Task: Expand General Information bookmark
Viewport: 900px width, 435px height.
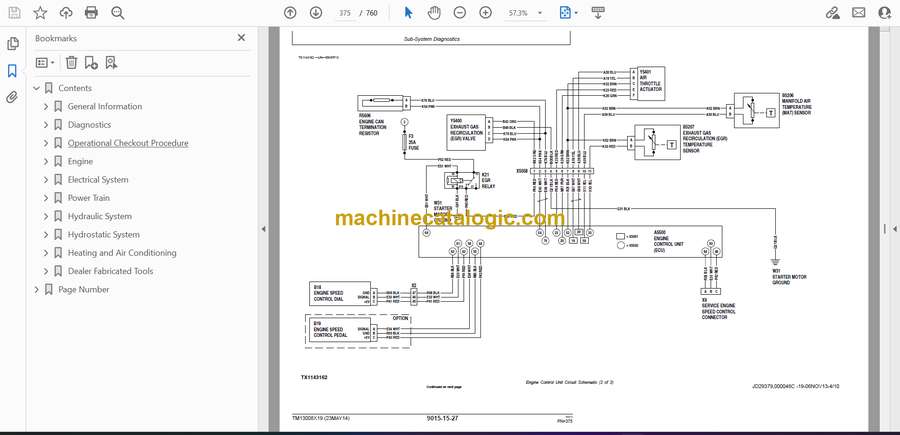Action: (x=46, y=107)
